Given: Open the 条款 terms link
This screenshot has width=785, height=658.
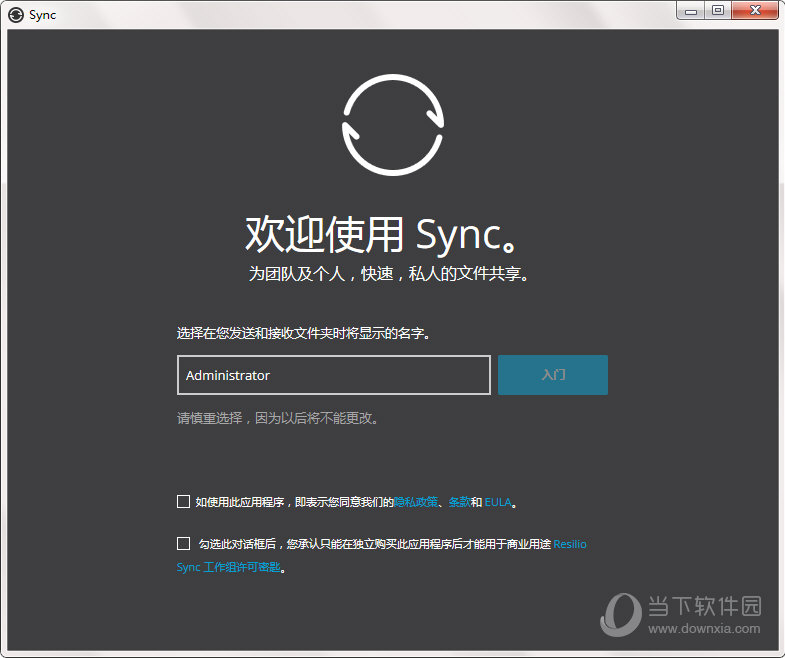Looking at the screenshot, I should pyautogui.click(x=459, y=502).
